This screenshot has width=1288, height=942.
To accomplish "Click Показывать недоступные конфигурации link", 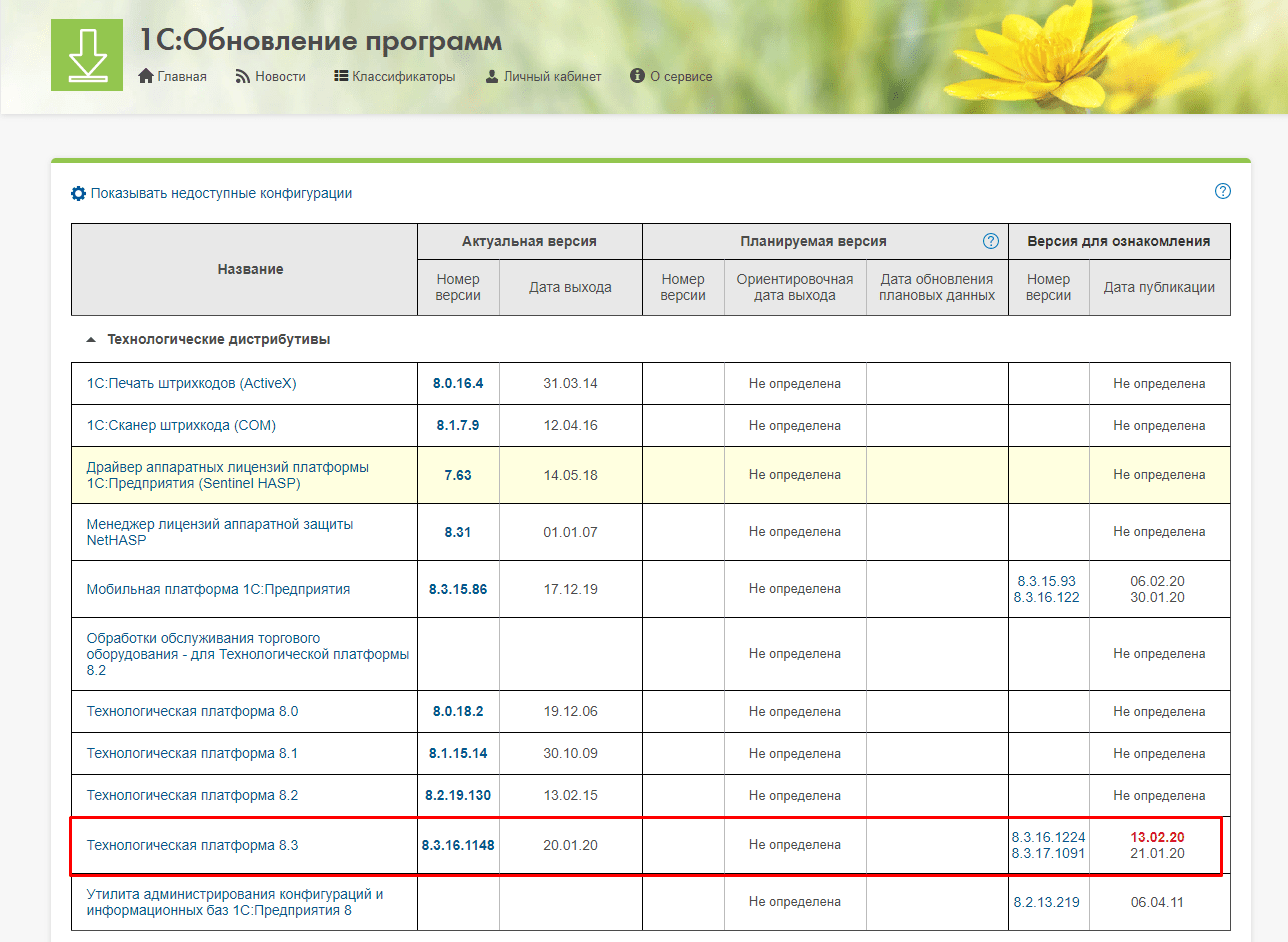I will [221, 193].
